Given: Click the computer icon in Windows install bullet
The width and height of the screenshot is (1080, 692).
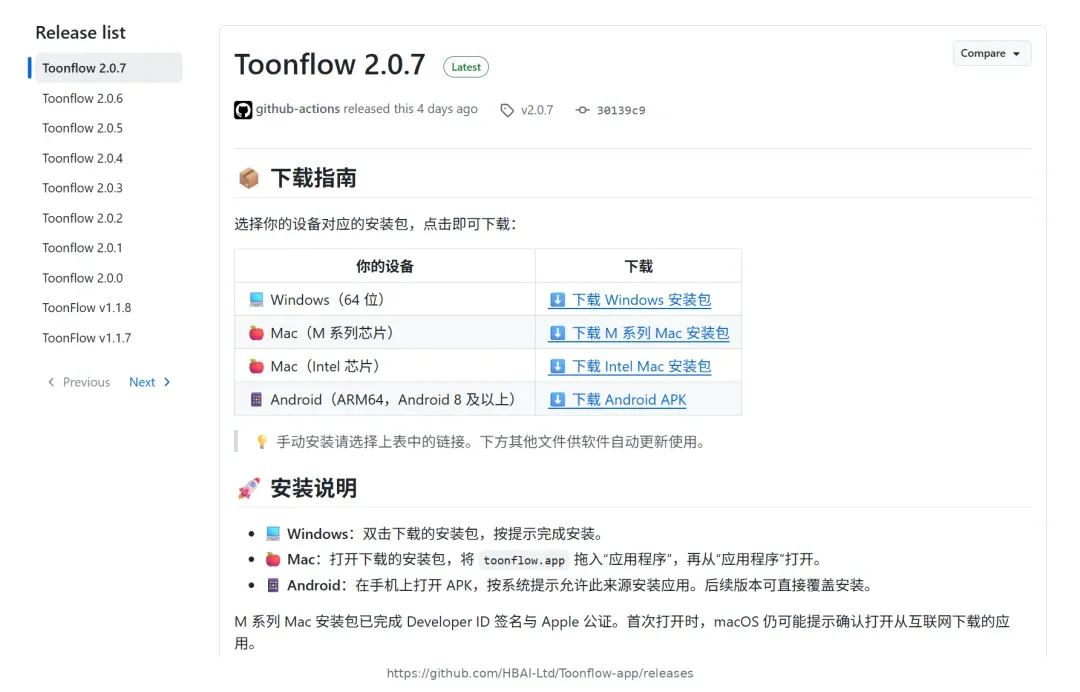Looking at the screenshot, I should [x=273, y=534].
